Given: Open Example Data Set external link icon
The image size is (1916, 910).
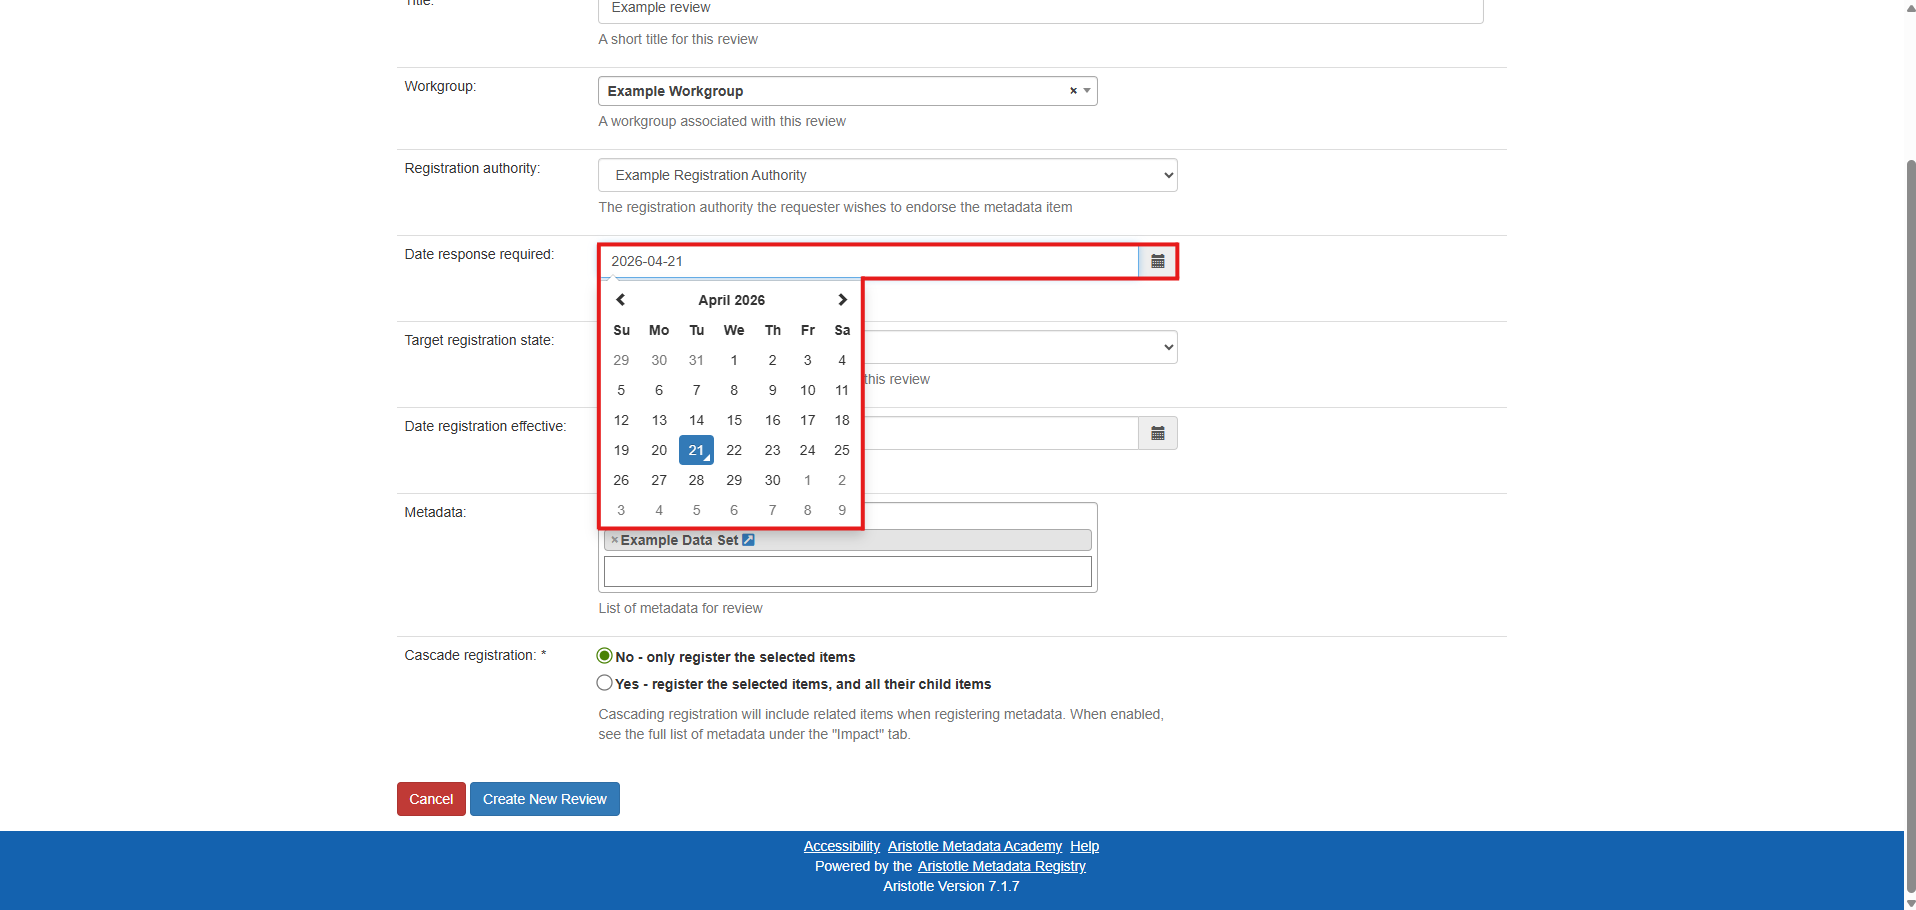Looking at the screenshot, I should pos(748,540).
